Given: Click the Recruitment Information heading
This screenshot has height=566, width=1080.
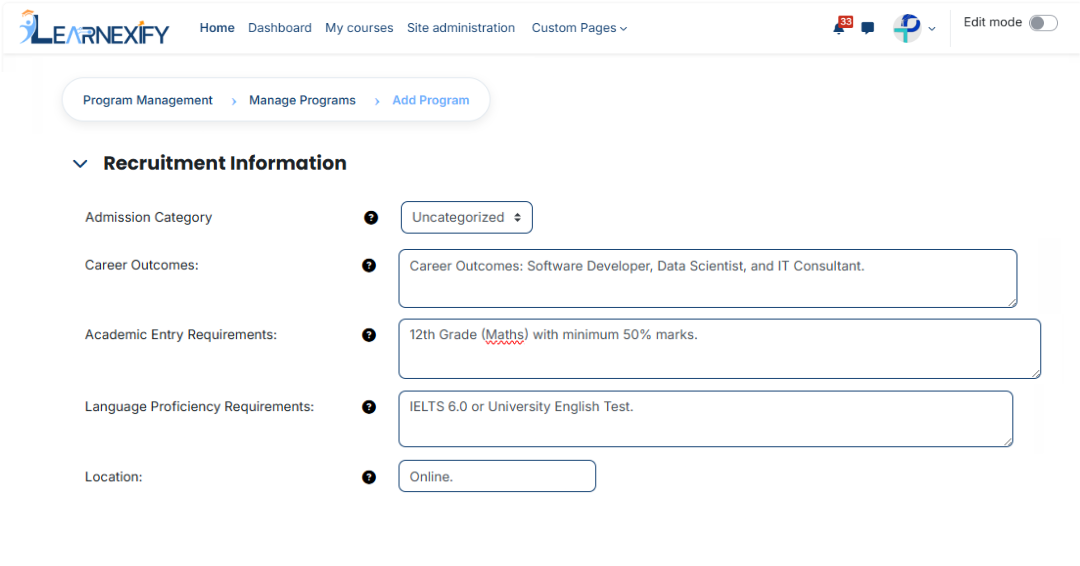Looking at the screenshot, I should [x=225, y=163].
